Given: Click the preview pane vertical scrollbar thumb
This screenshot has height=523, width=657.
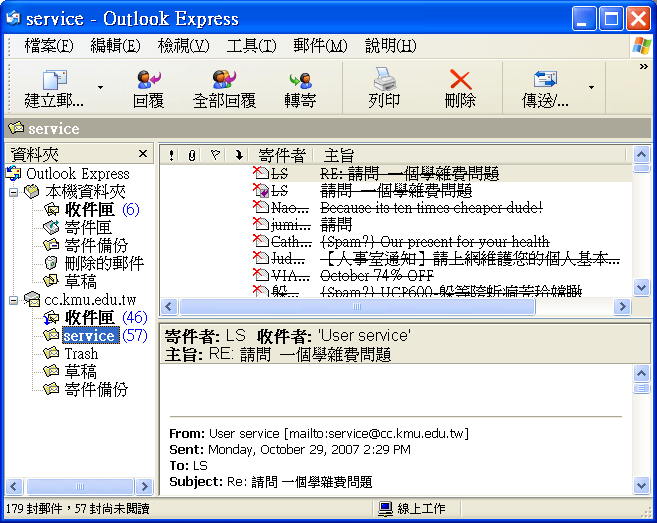Looking at the screenshot, I should [641, 388].
